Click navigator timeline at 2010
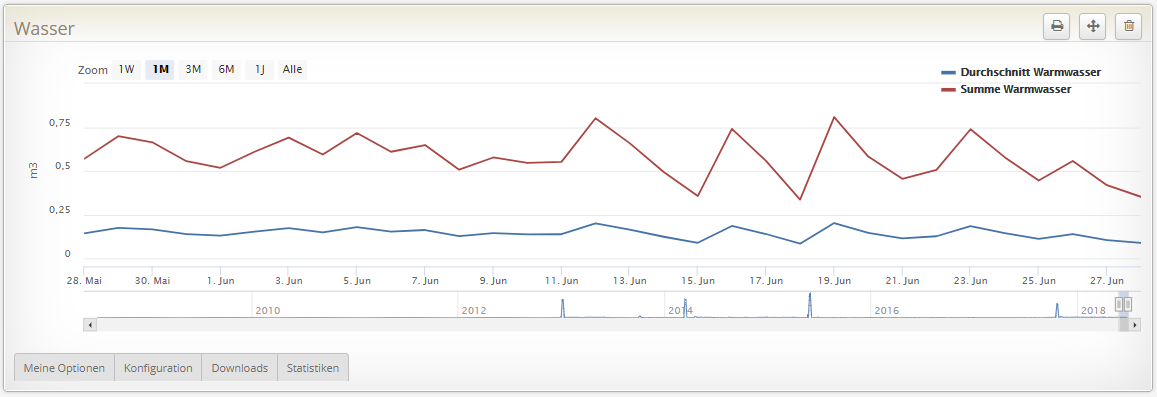This screenshot has height=397, width=1157. point(268,311)
